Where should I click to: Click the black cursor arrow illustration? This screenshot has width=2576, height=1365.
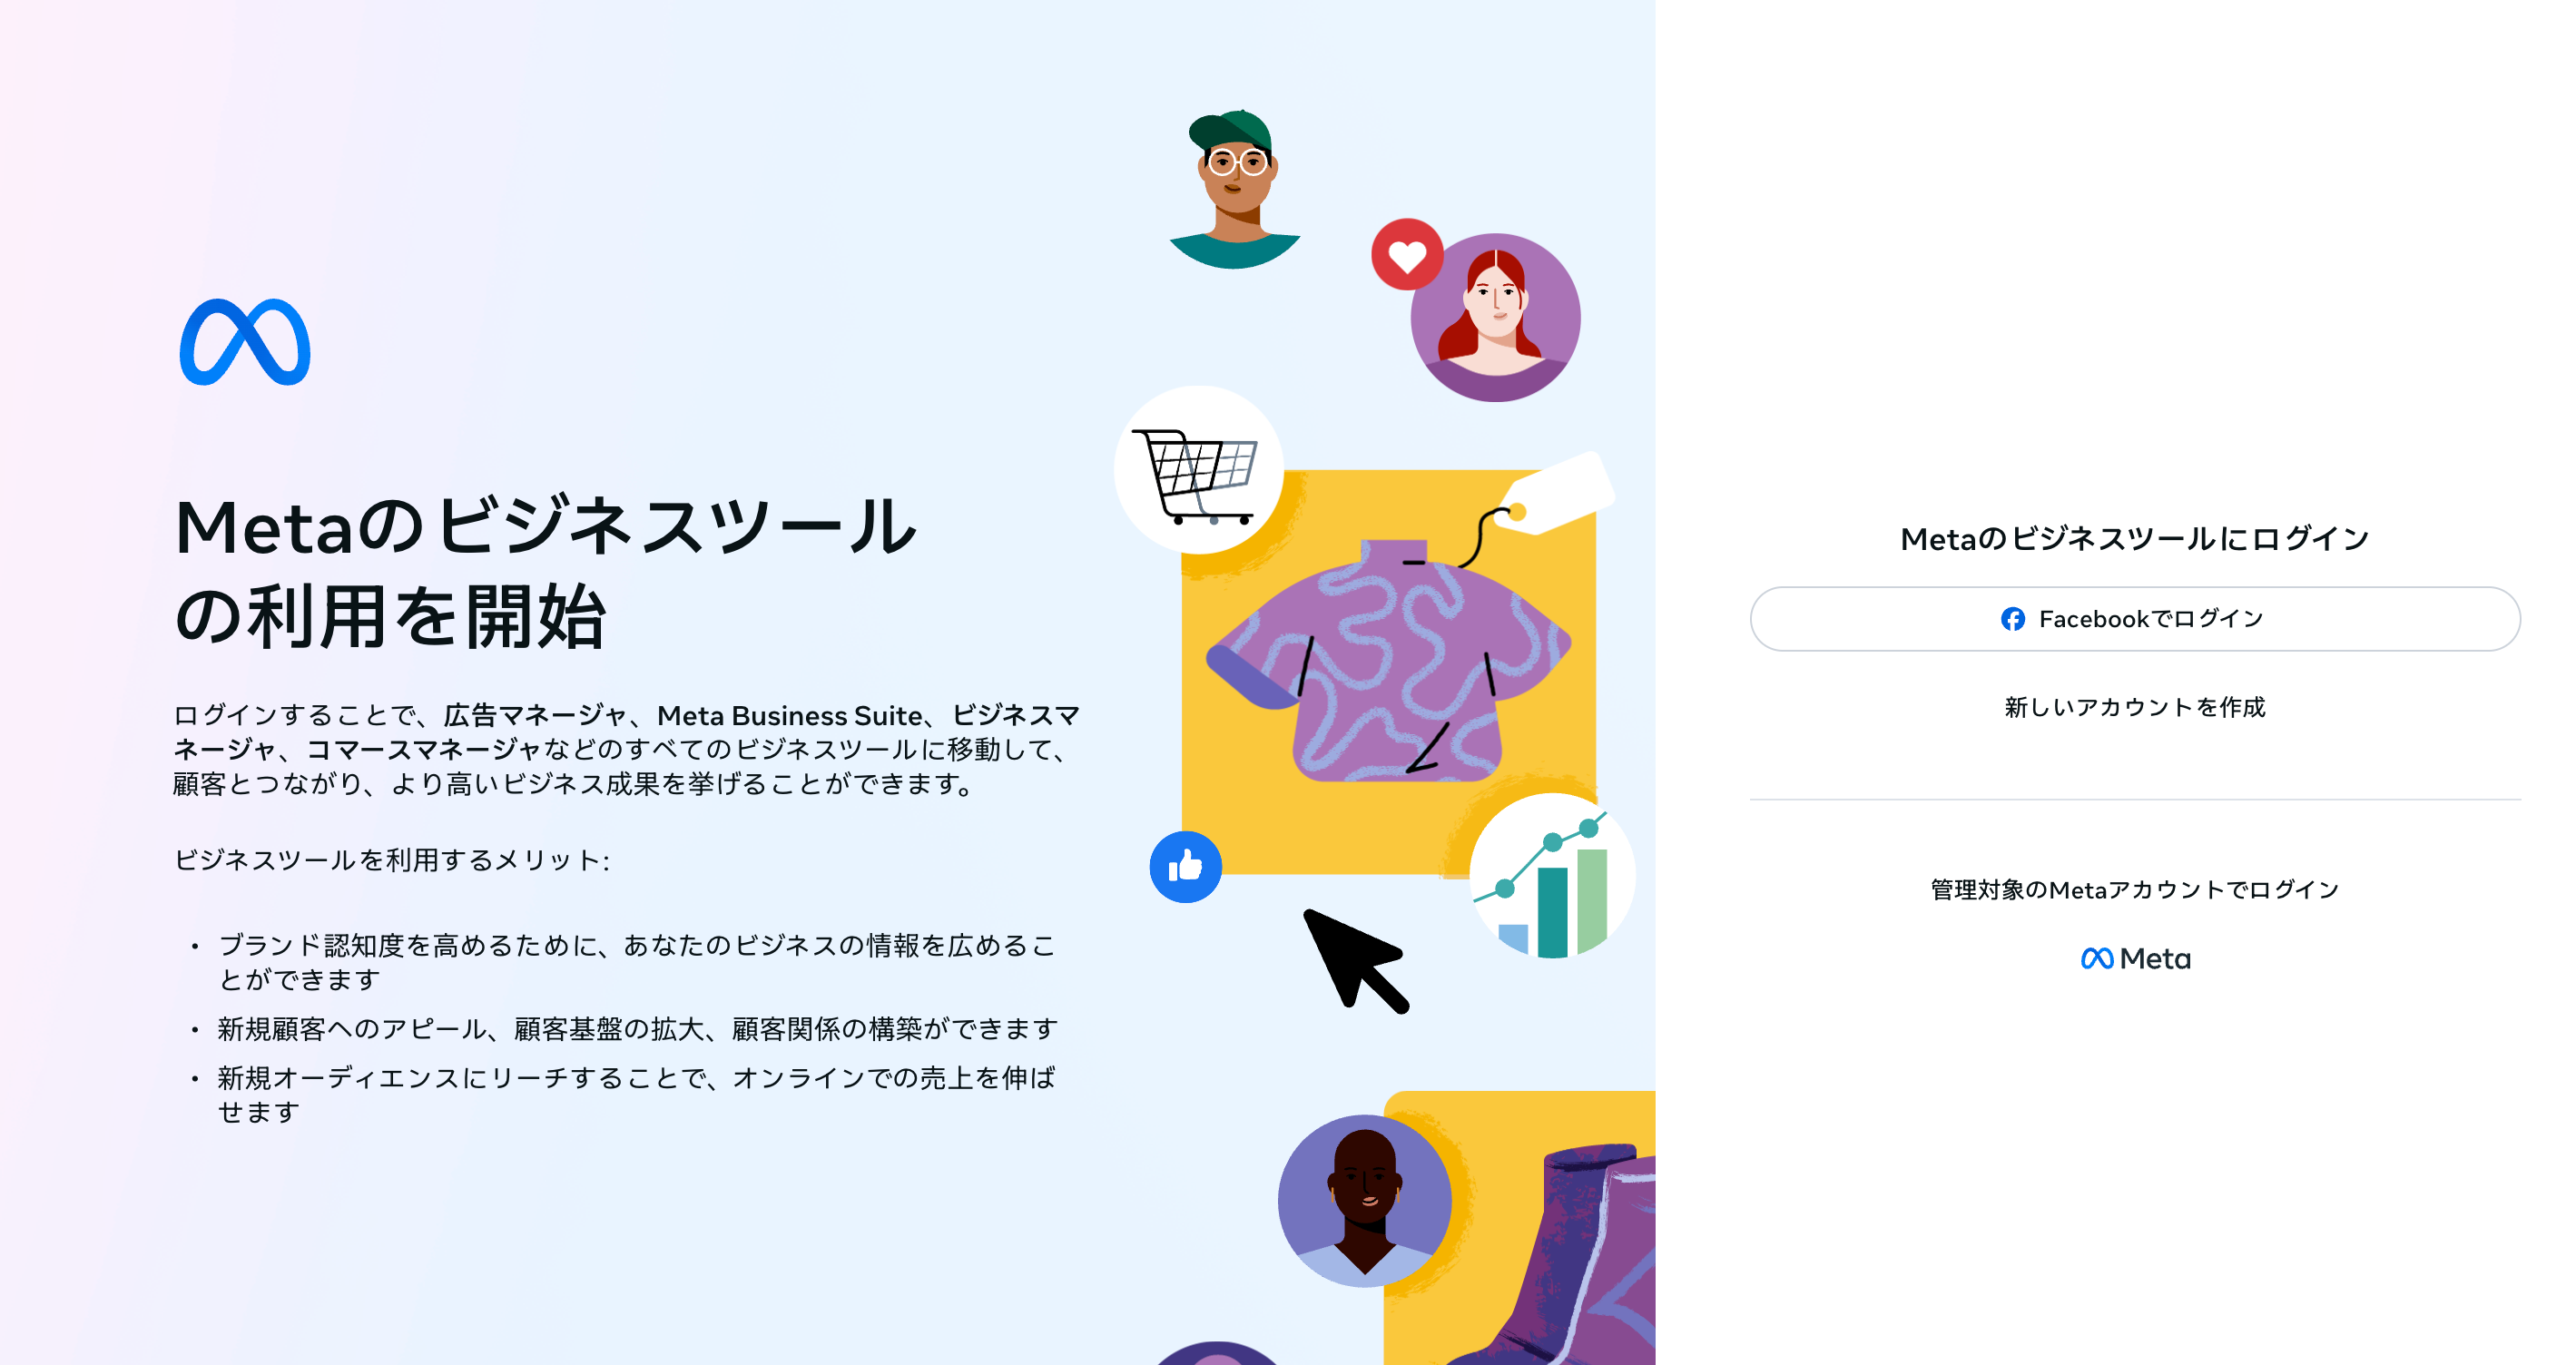tap(1355, 961)
